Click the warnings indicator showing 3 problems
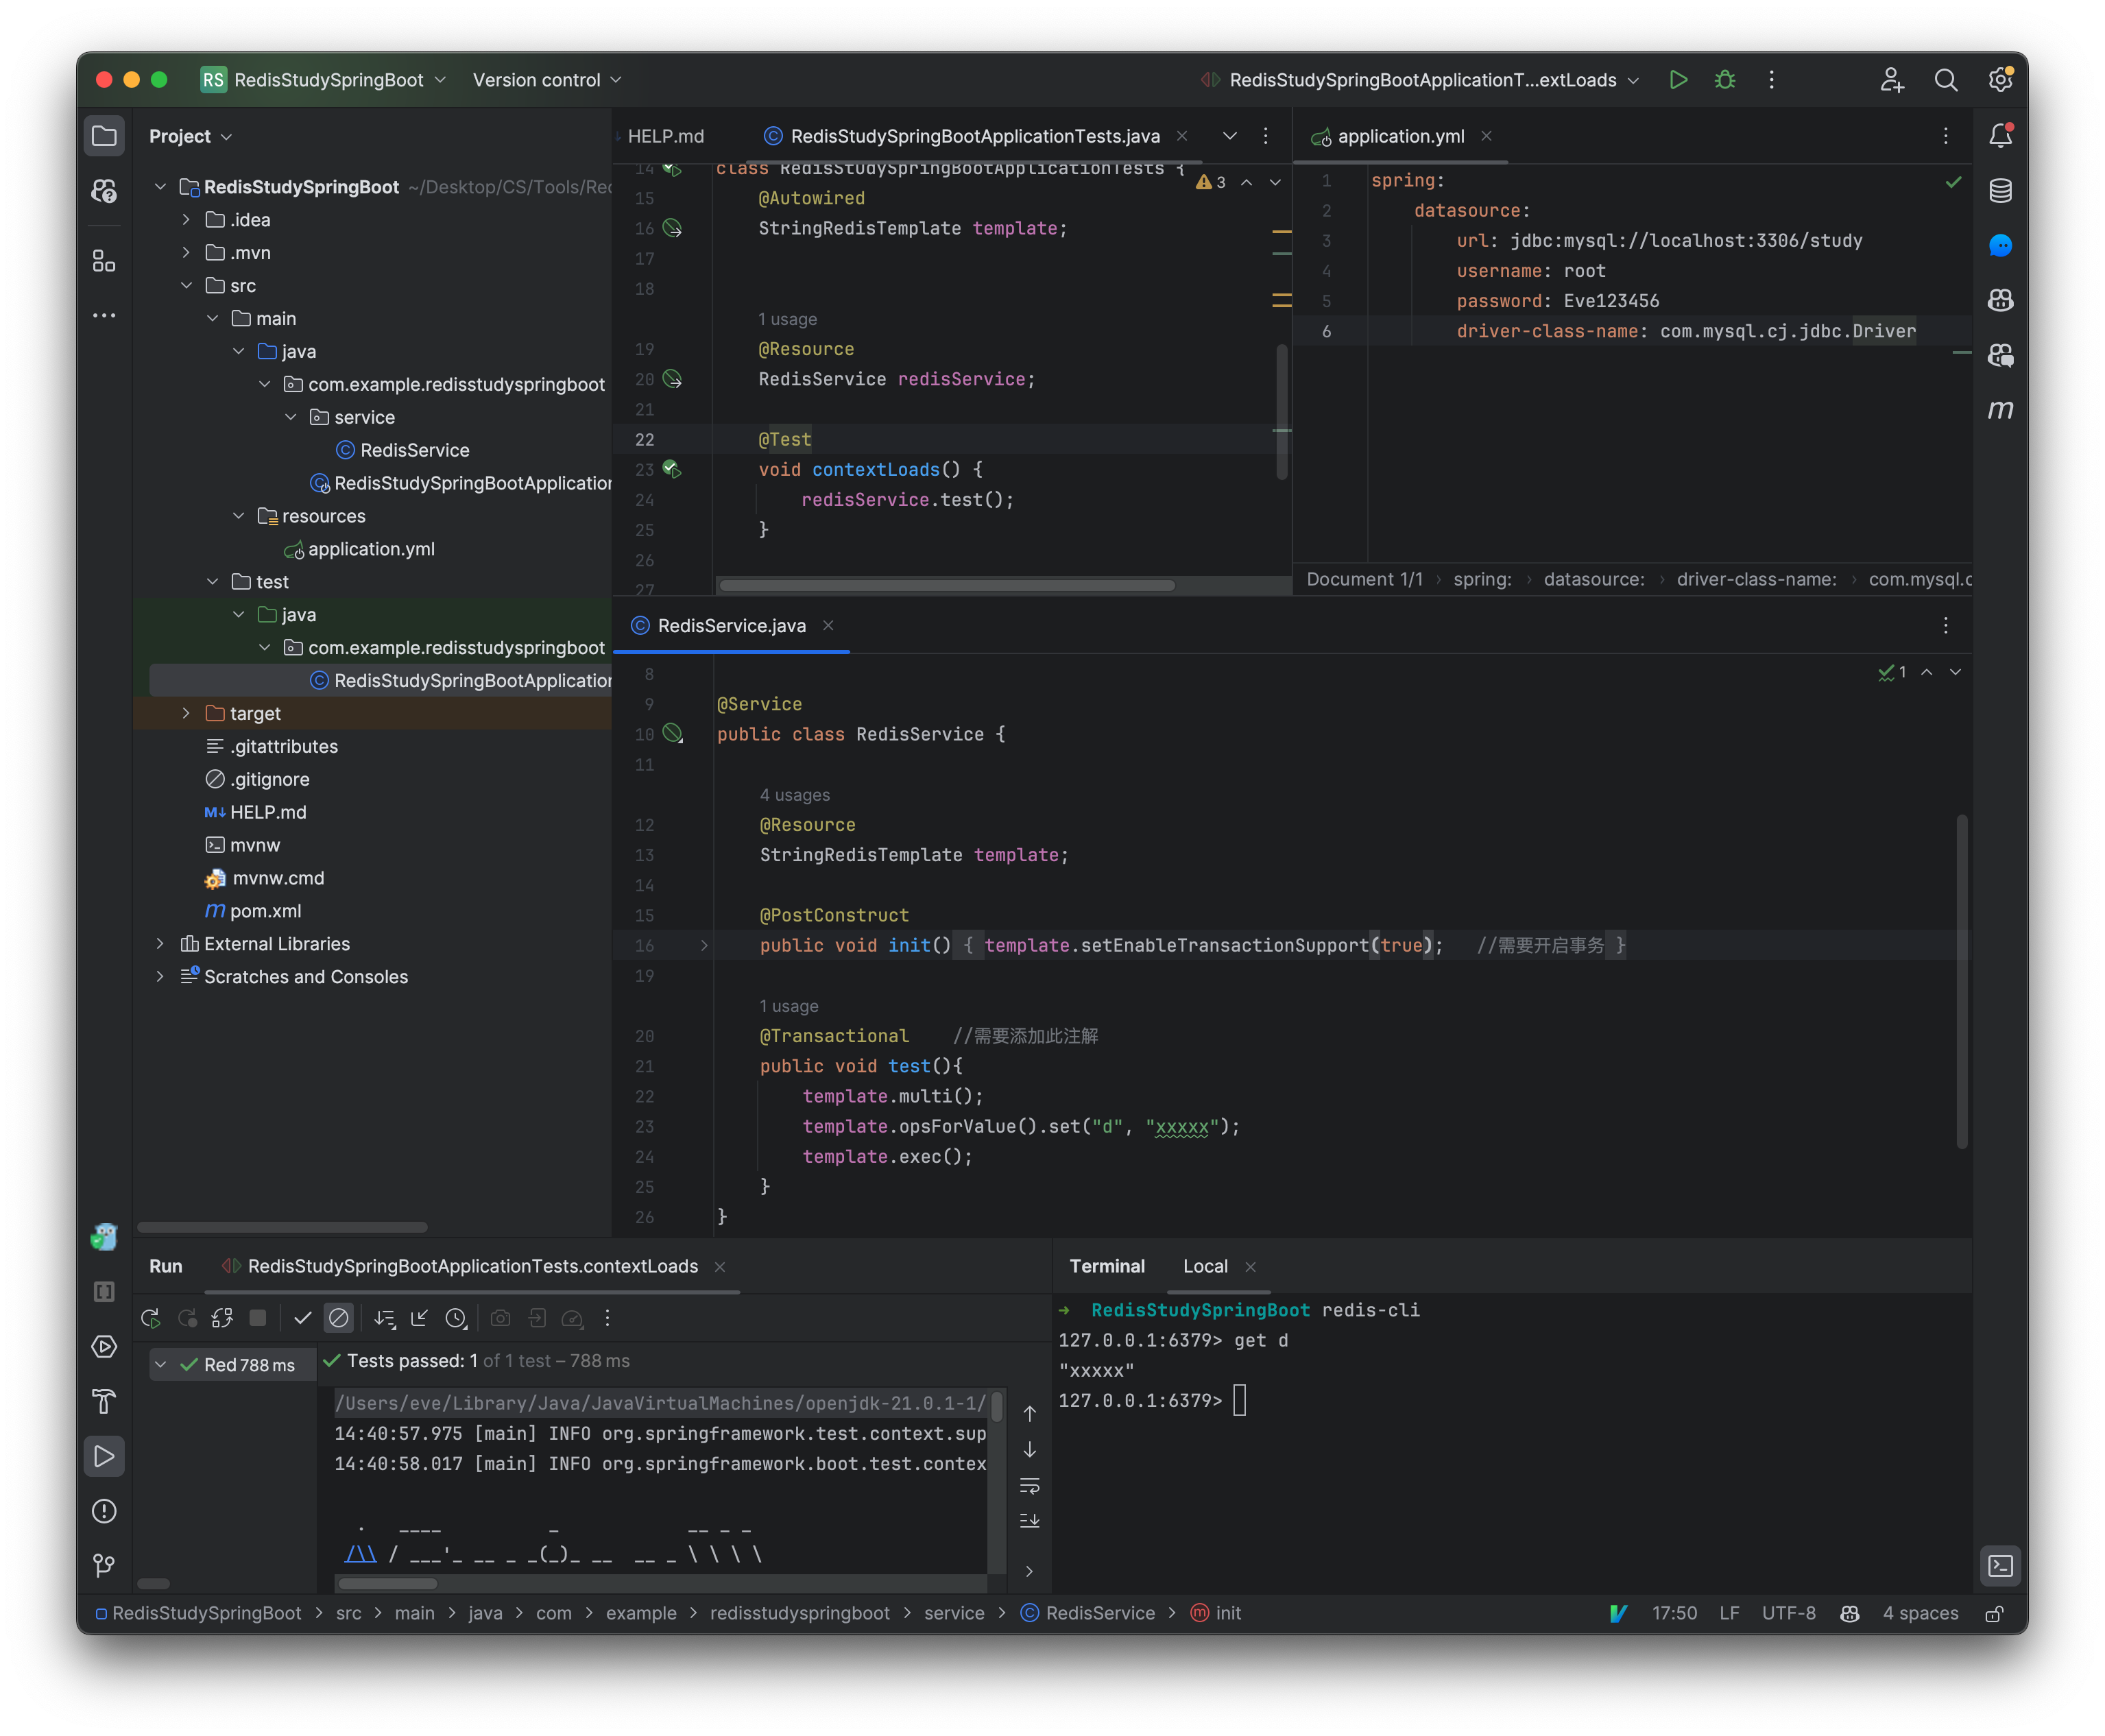This screenshot has width=2105, height=1736. tap(1210, 182)
